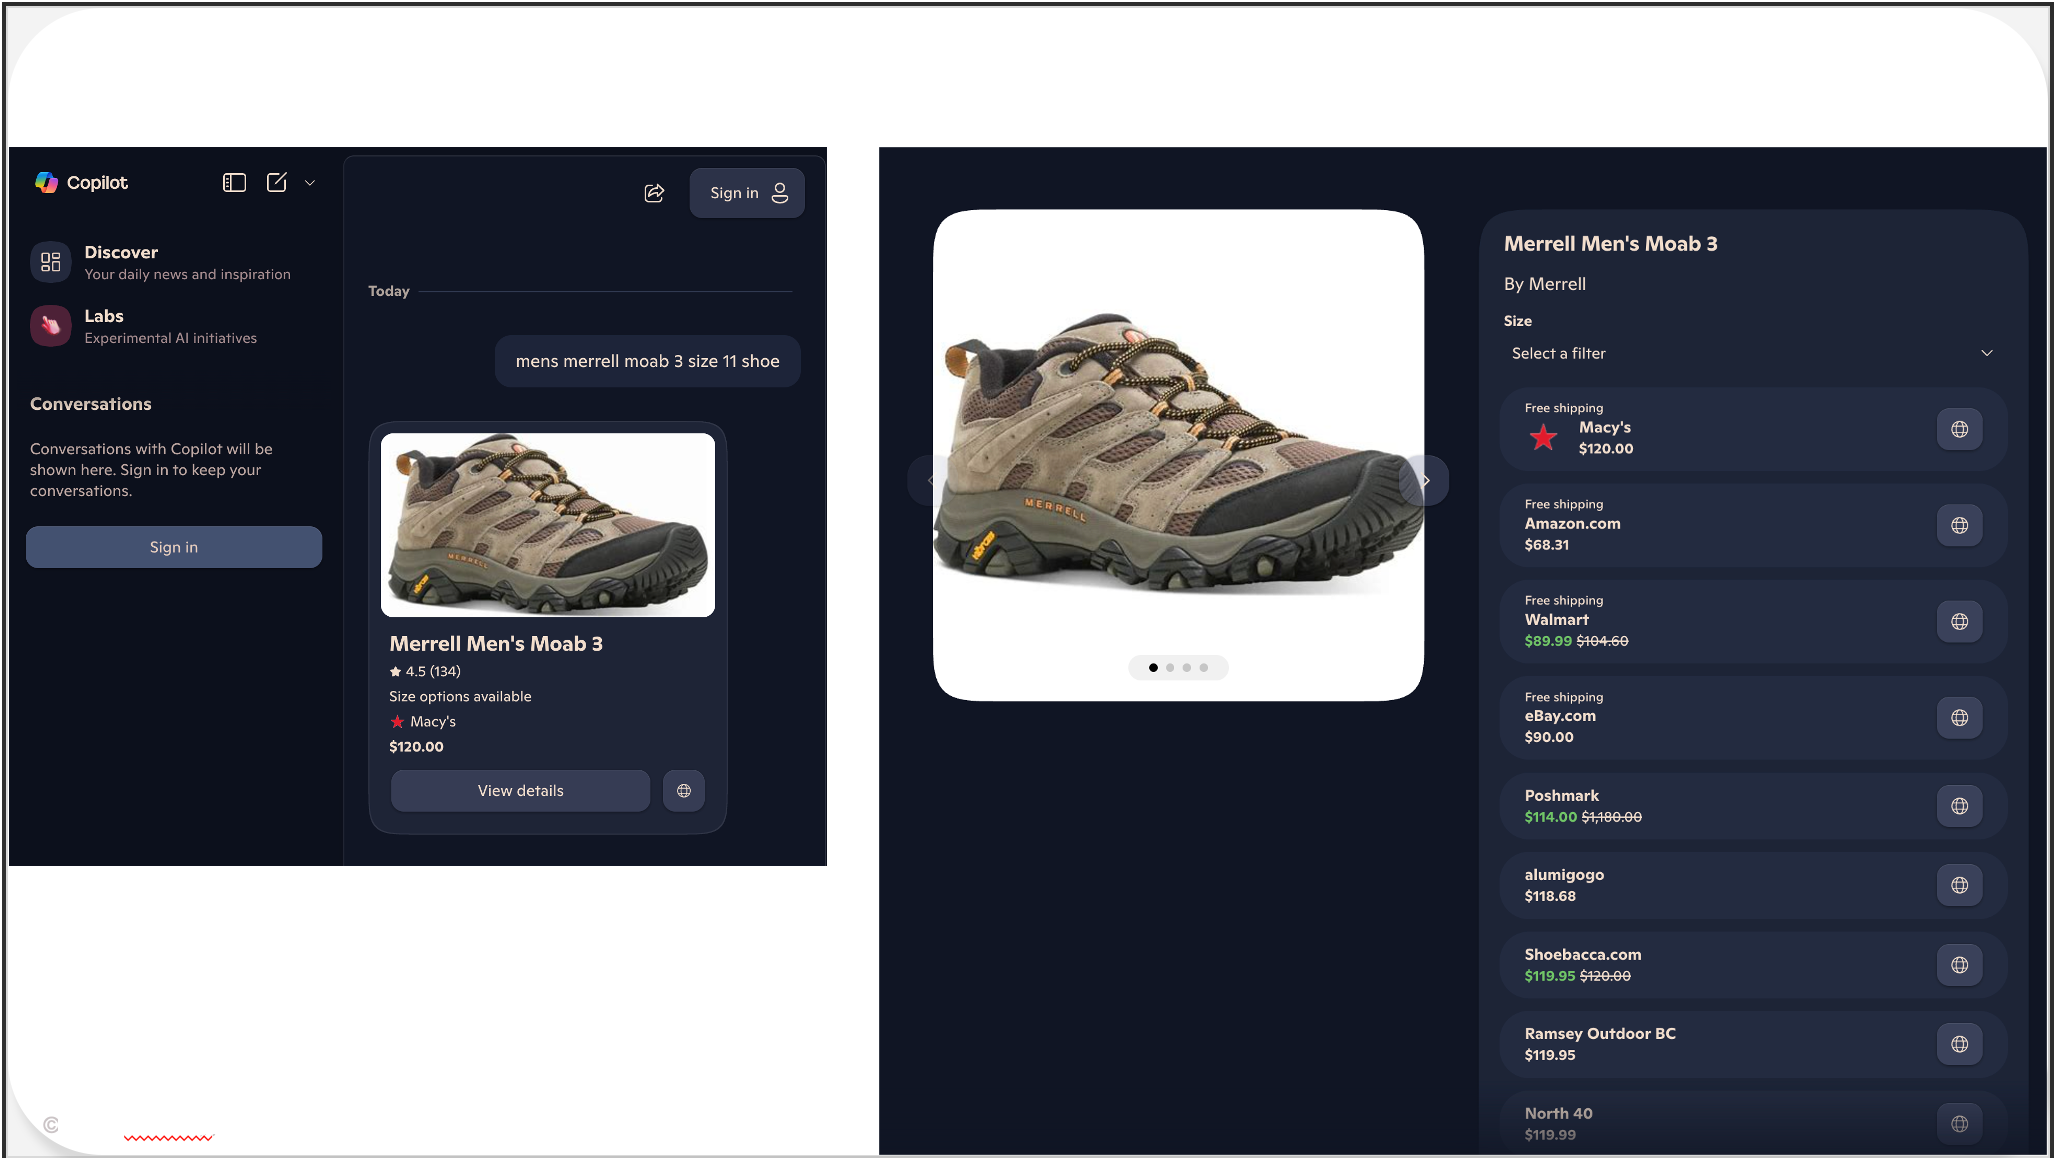Click the share conversation icon
The height and width of the screenshot is (1160, 2056).
(654, 193)
